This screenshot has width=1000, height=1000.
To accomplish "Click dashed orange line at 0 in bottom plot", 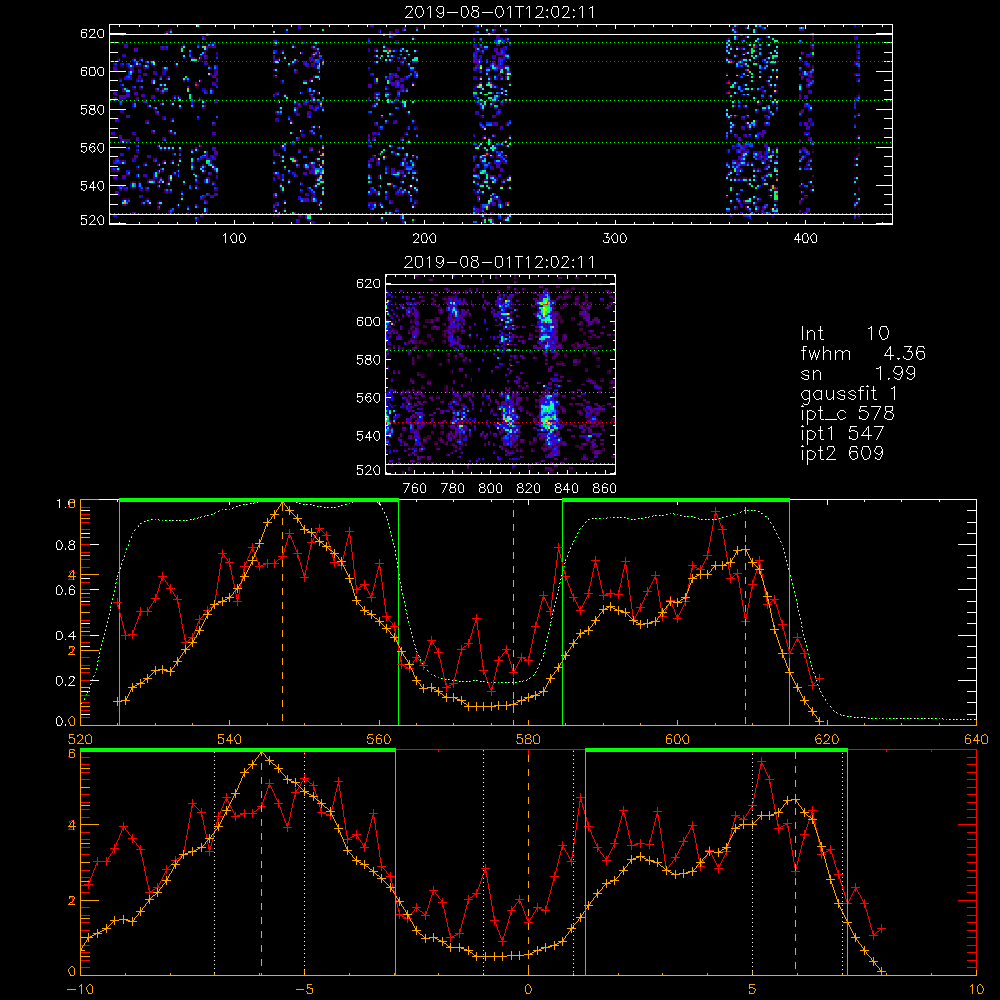I will pos(528,863).
